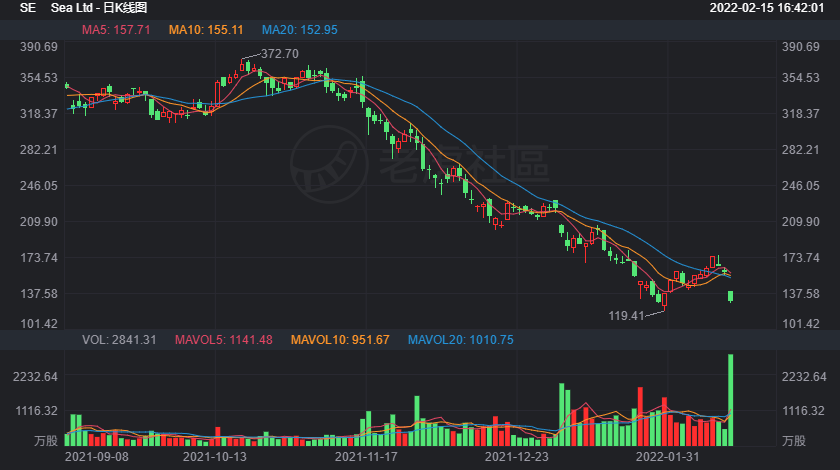Image resolution: width=840 pixels, height=470 pixels.
Task: Click right axis price 209.90
Action: [801, 222]
